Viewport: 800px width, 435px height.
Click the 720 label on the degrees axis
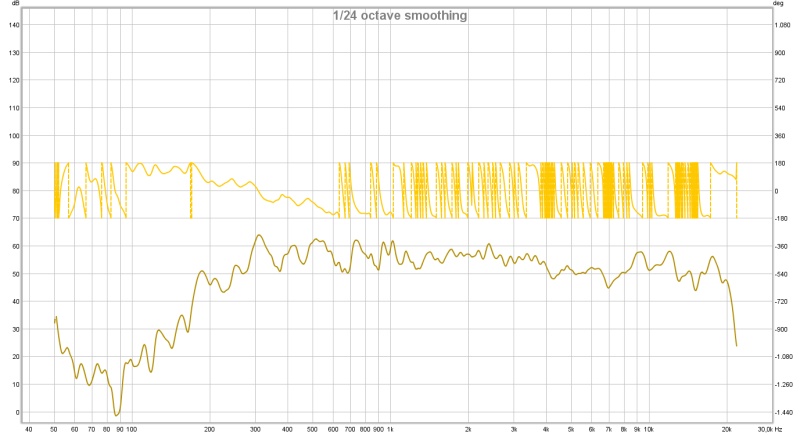780,81
